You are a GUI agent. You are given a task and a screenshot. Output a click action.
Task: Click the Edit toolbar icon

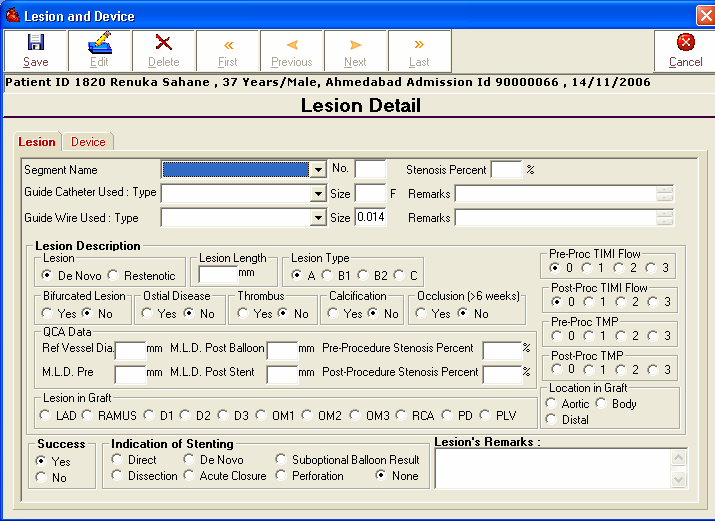coord(100,43)
